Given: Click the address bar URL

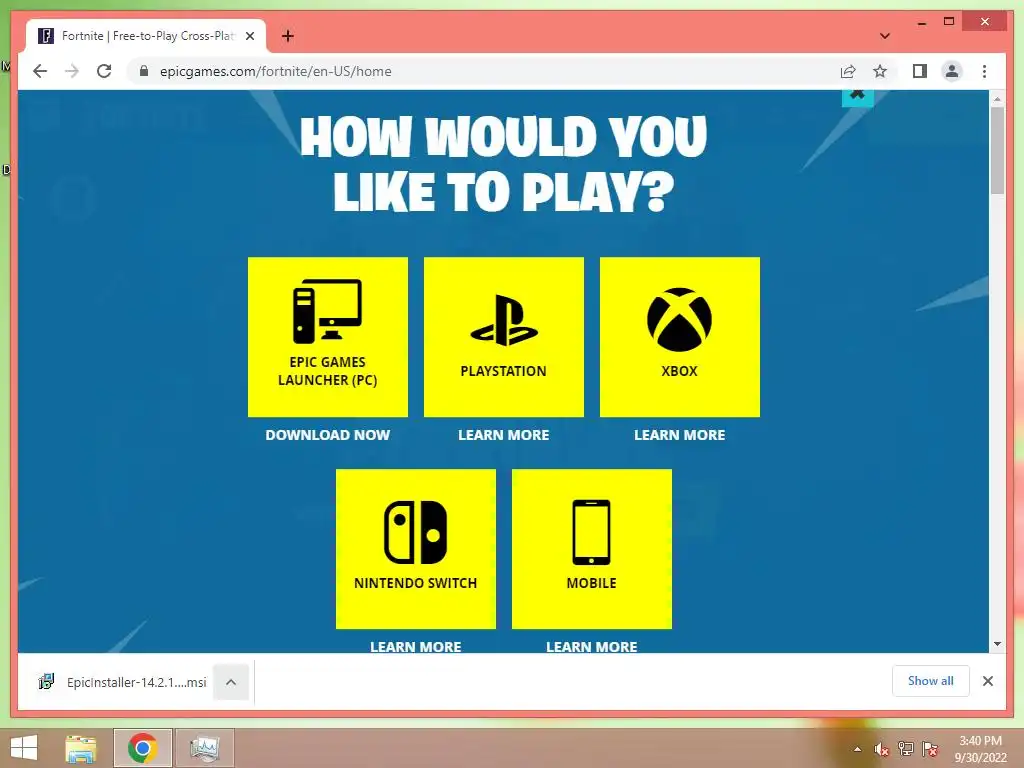Looking at the screenshot, I should point(276,71).
